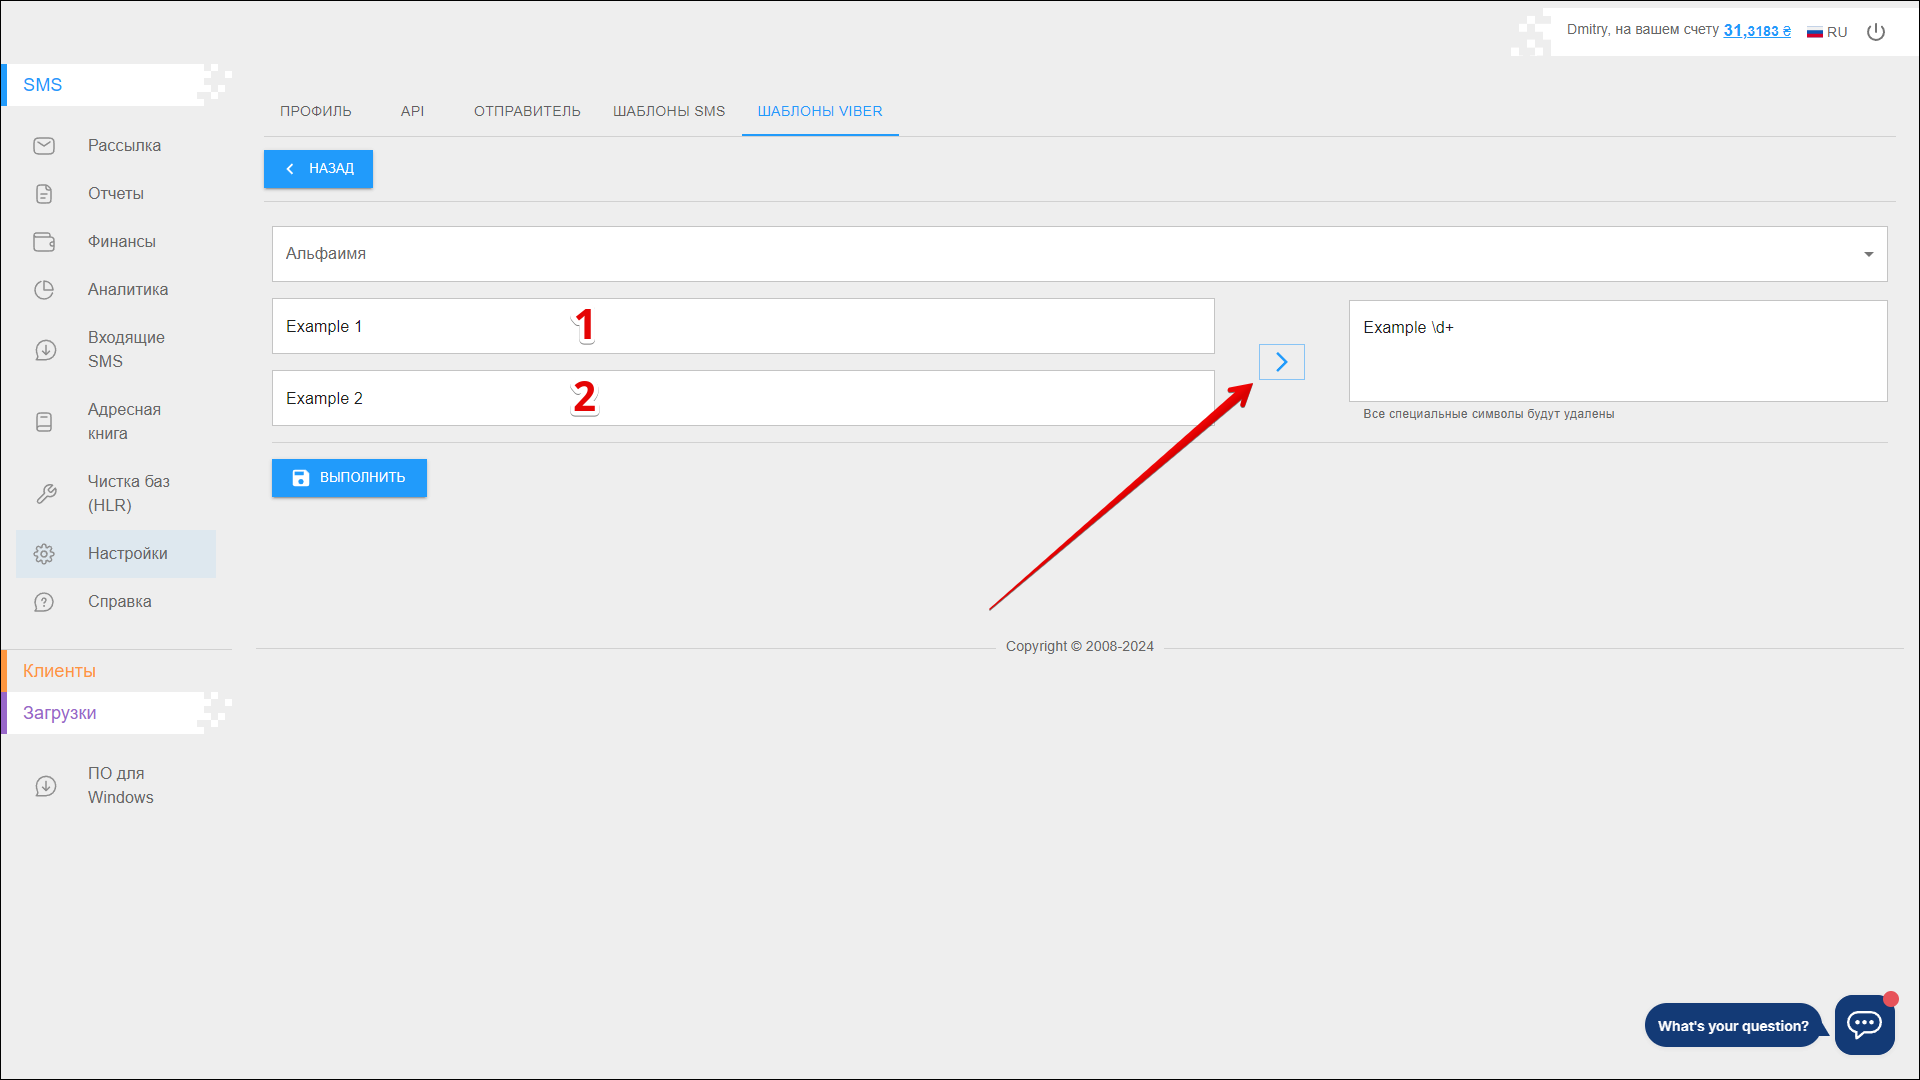Open the Адресная книга icon
The width and height of the screenshot is (1920, 1080).
(44, 422)
